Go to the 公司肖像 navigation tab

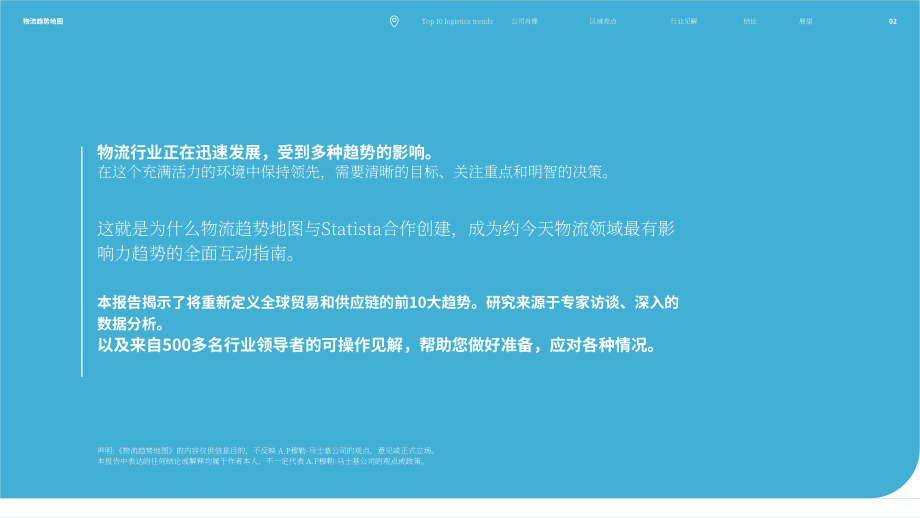pyautogui.click(x=525, y=21)
